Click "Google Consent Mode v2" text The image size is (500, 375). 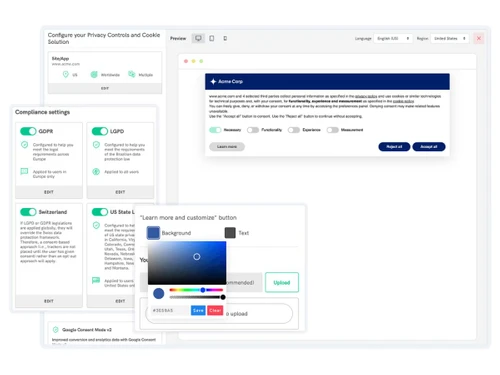click(87, 330)
